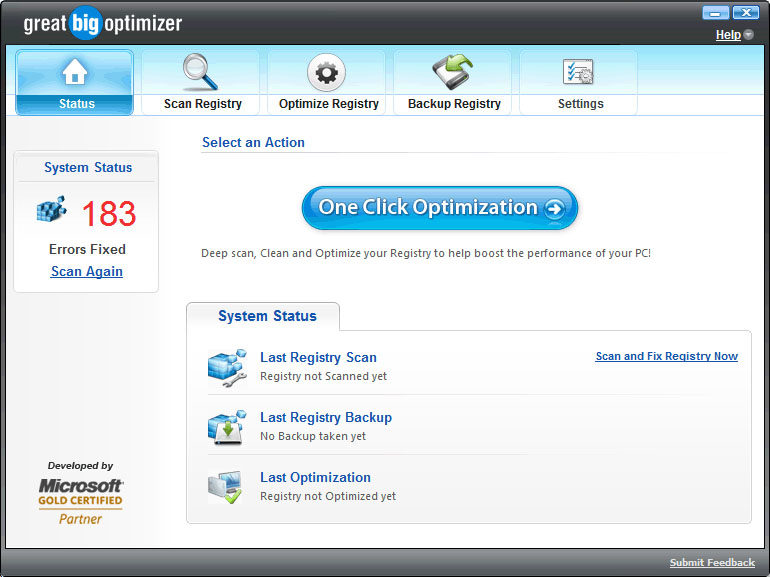This screenshot has width=770, height=577.
Task: Close the optimizer window
Action: (746, 13)
